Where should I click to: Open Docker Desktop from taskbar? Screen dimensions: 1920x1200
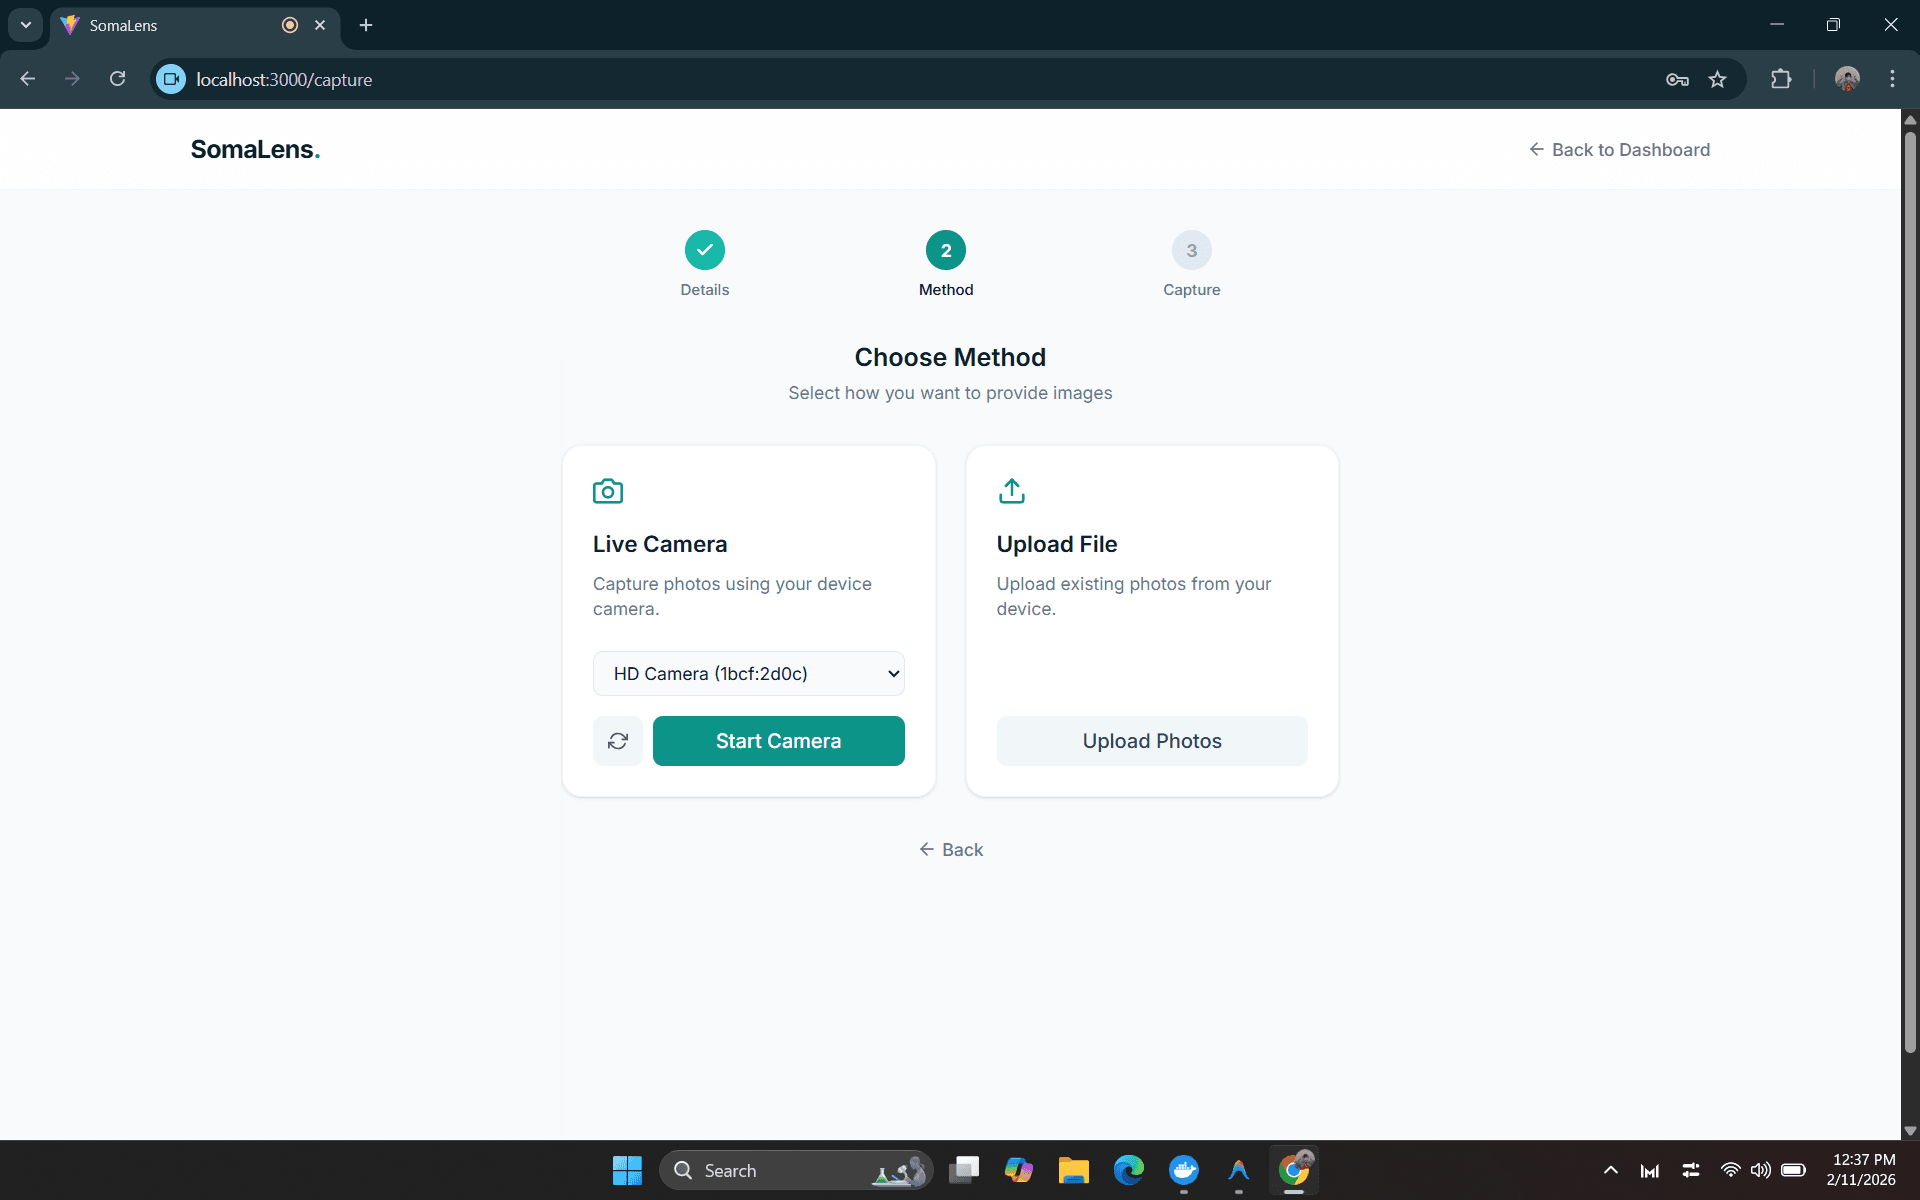click(x=1184, y=1170)
